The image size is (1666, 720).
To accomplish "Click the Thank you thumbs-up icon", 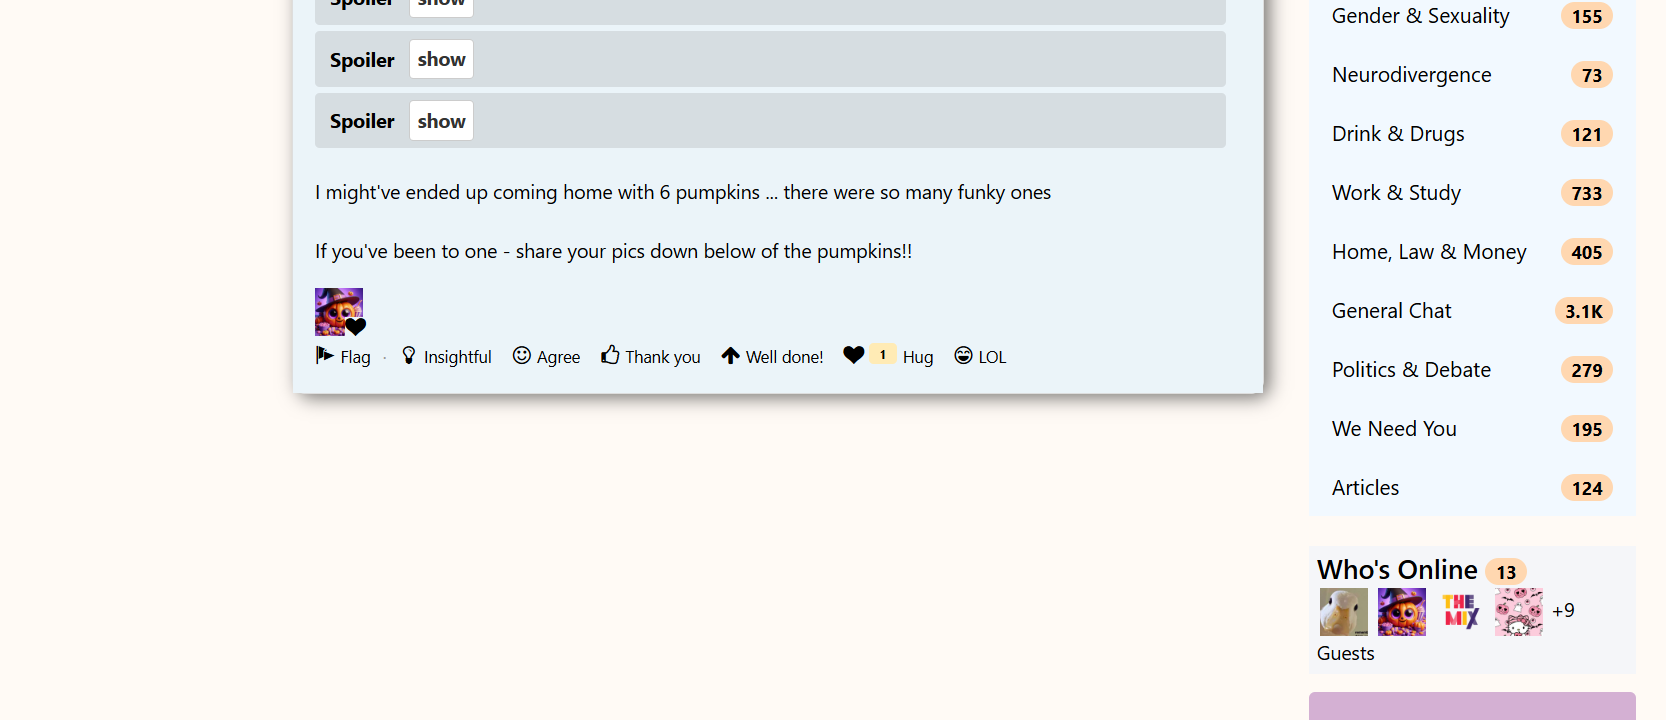I will [610, 355].
